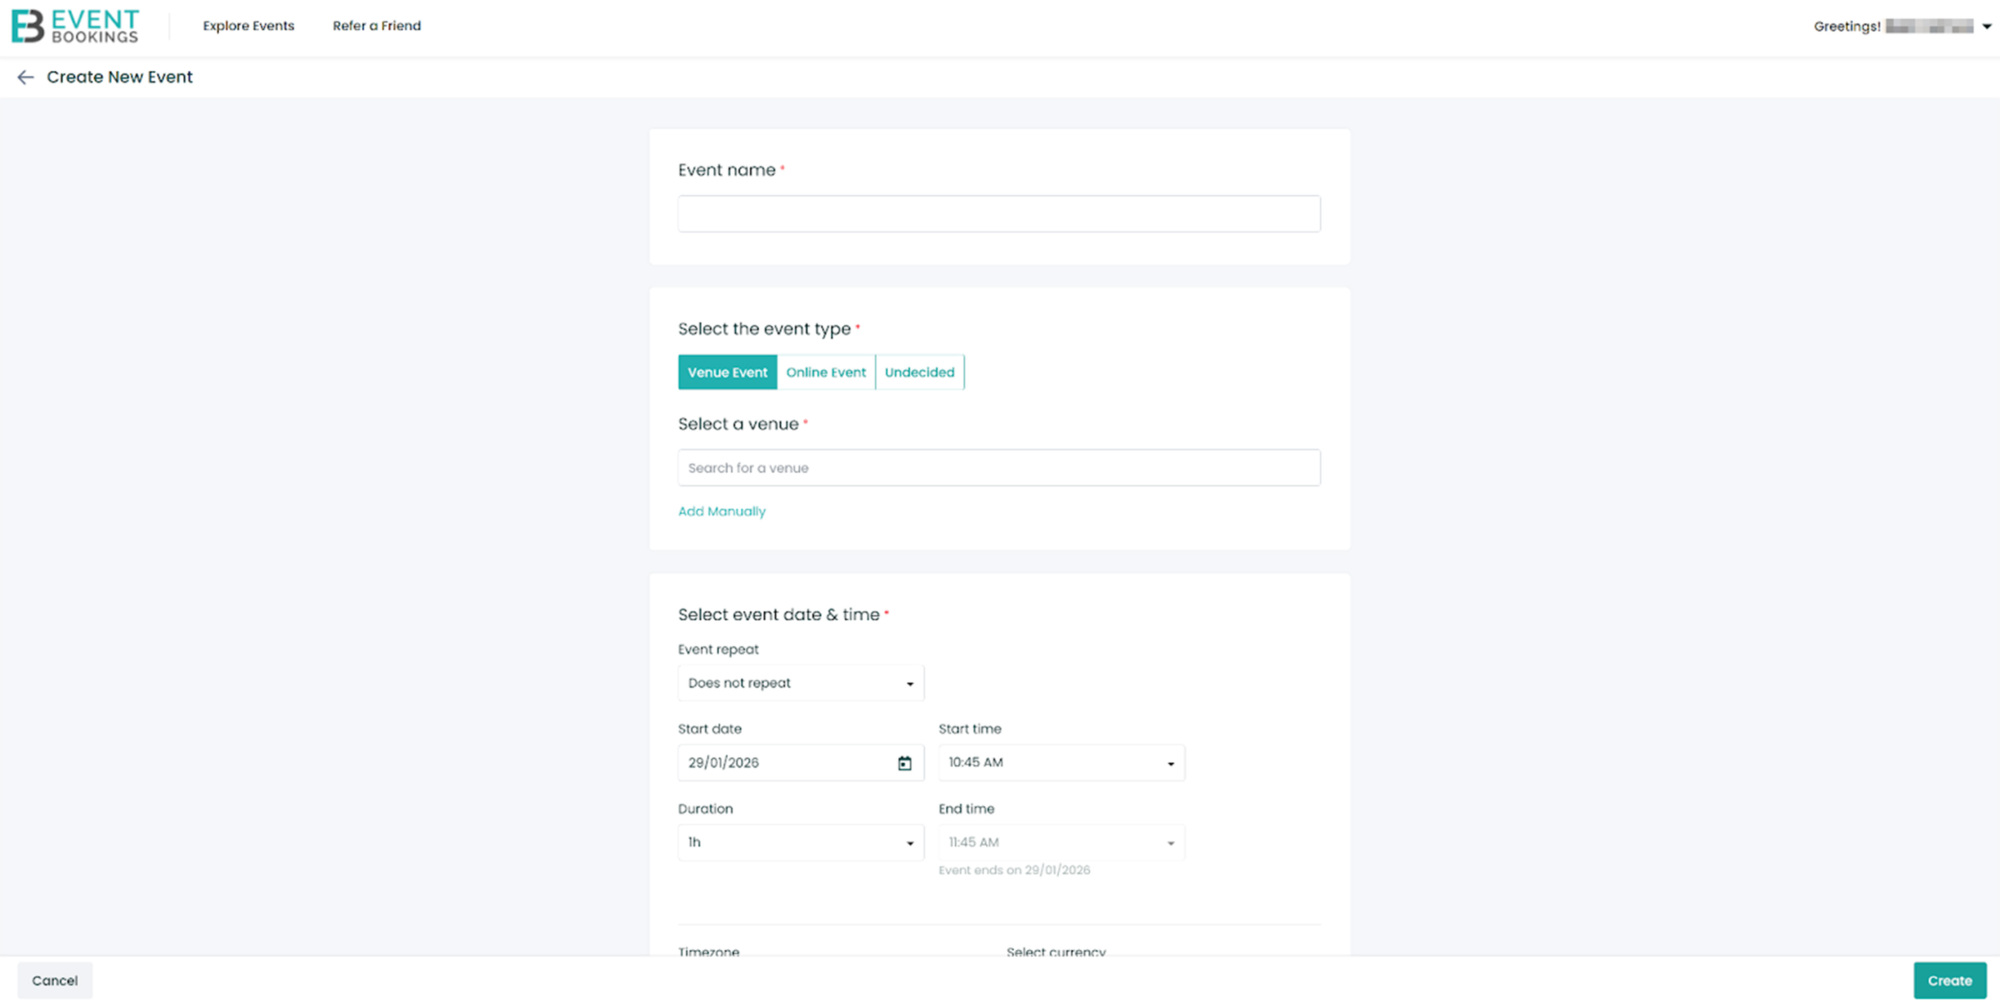Click the Search for a venue field

(998, 468)
